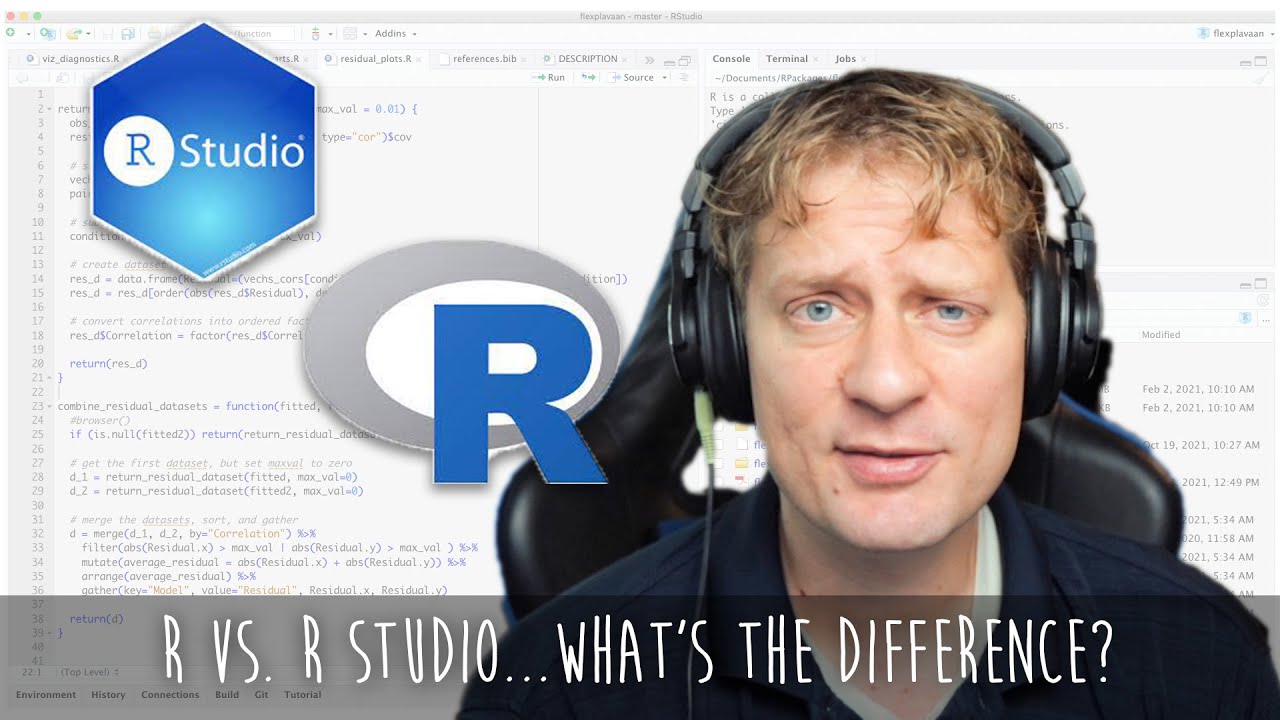Open the (Top Level) scope selector

(x=90, y=672)
